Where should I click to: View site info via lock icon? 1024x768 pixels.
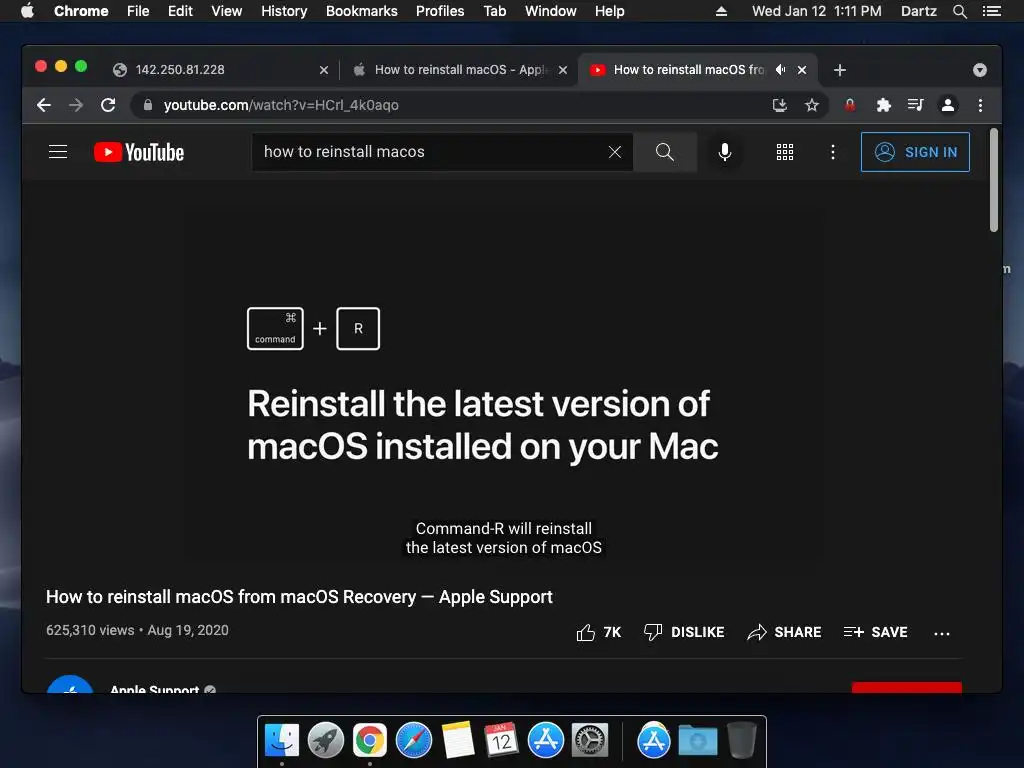[x=148, y=104]
